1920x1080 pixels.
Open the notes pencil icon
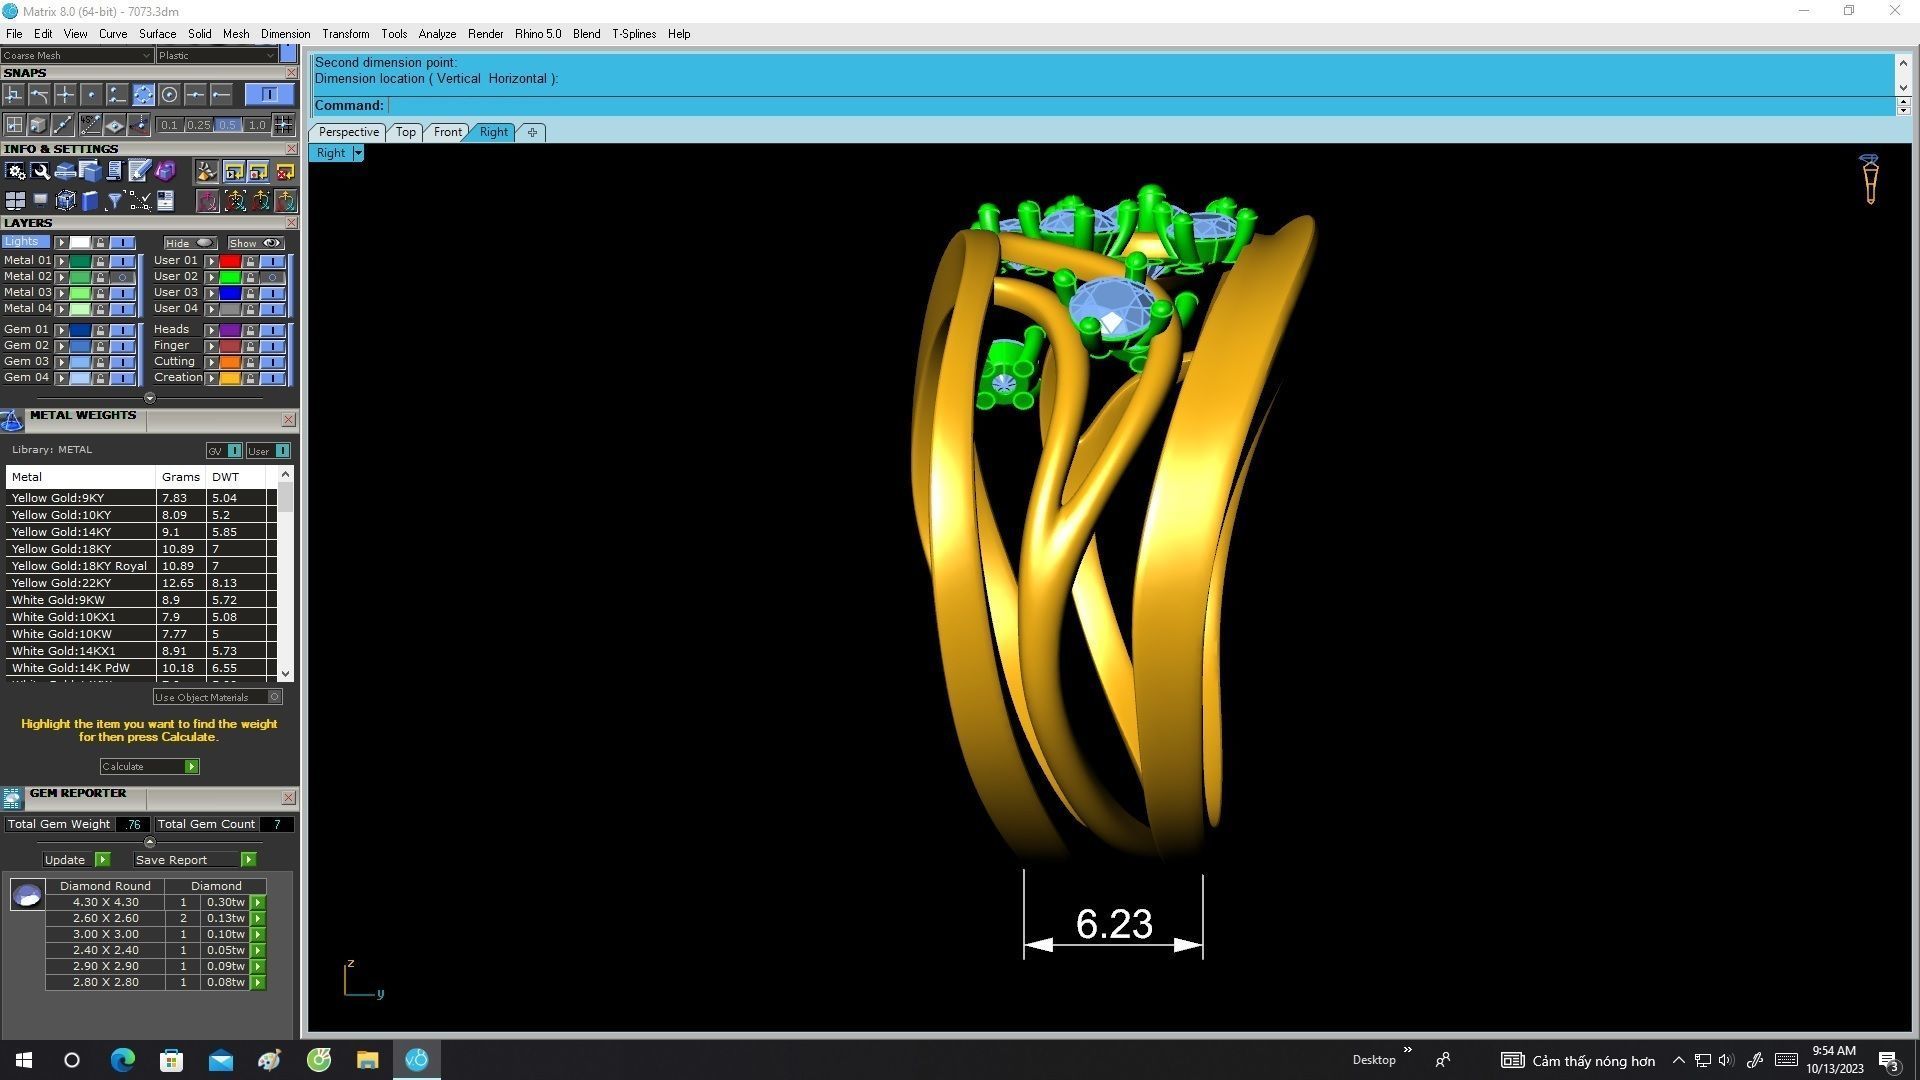(140, 172)
